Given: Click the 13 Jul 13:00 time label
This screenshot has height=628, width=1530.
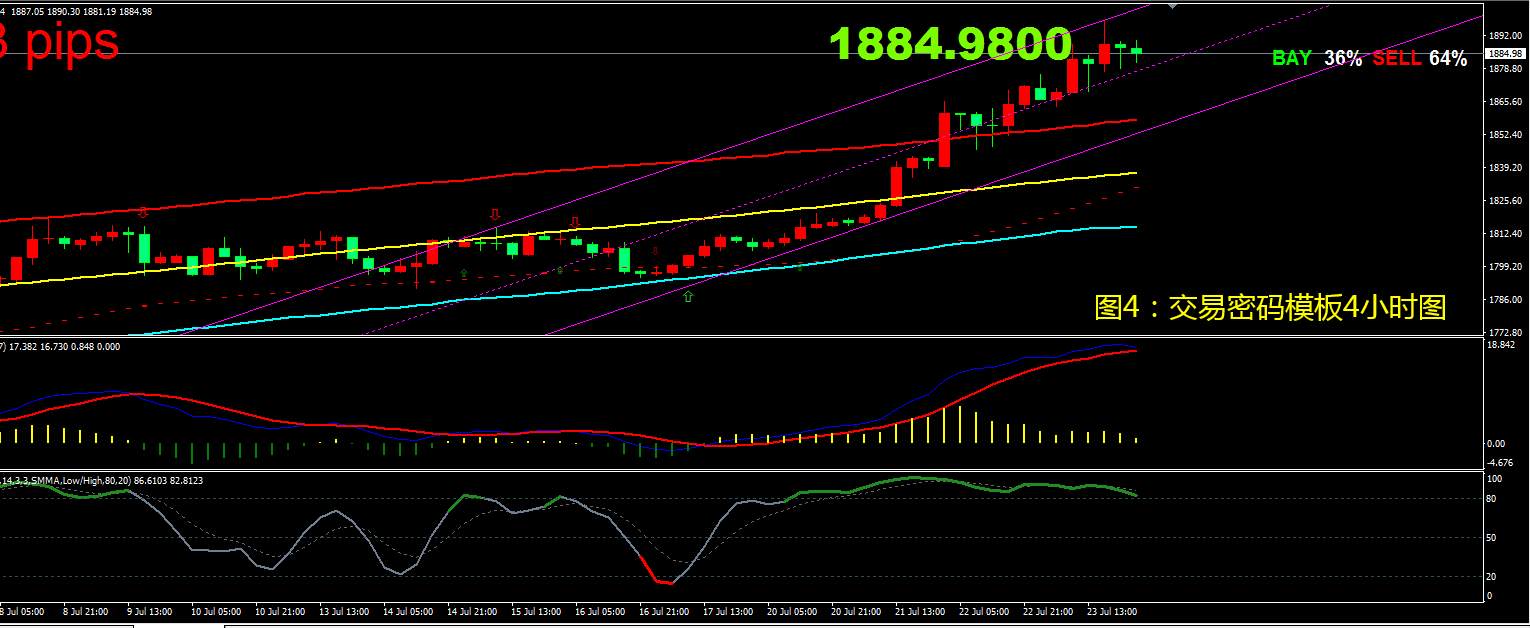Looking at the screenshot, I should pos(344,611).
